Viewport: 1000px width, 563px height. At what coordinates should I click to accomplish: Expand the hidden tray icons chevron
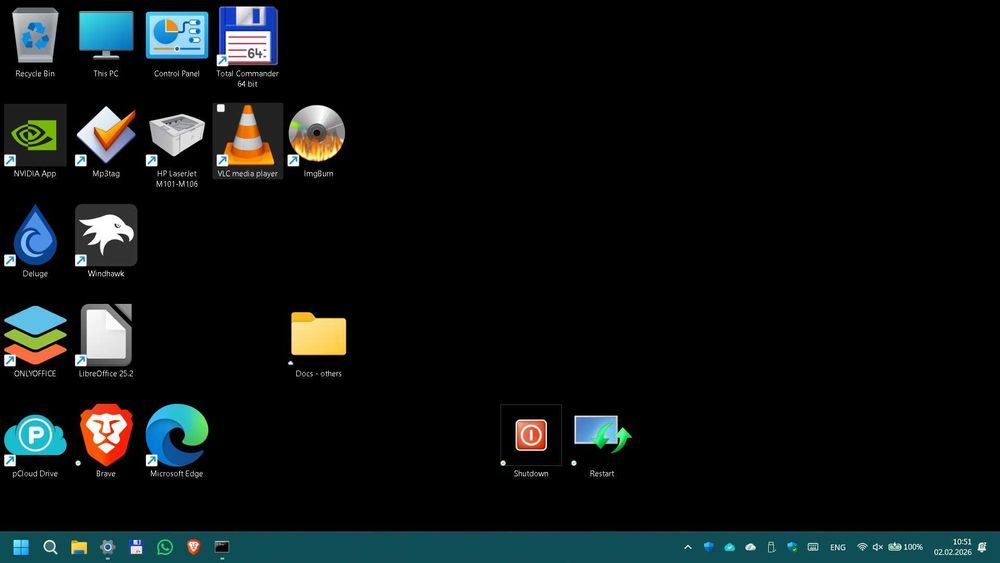pos(688,547)
